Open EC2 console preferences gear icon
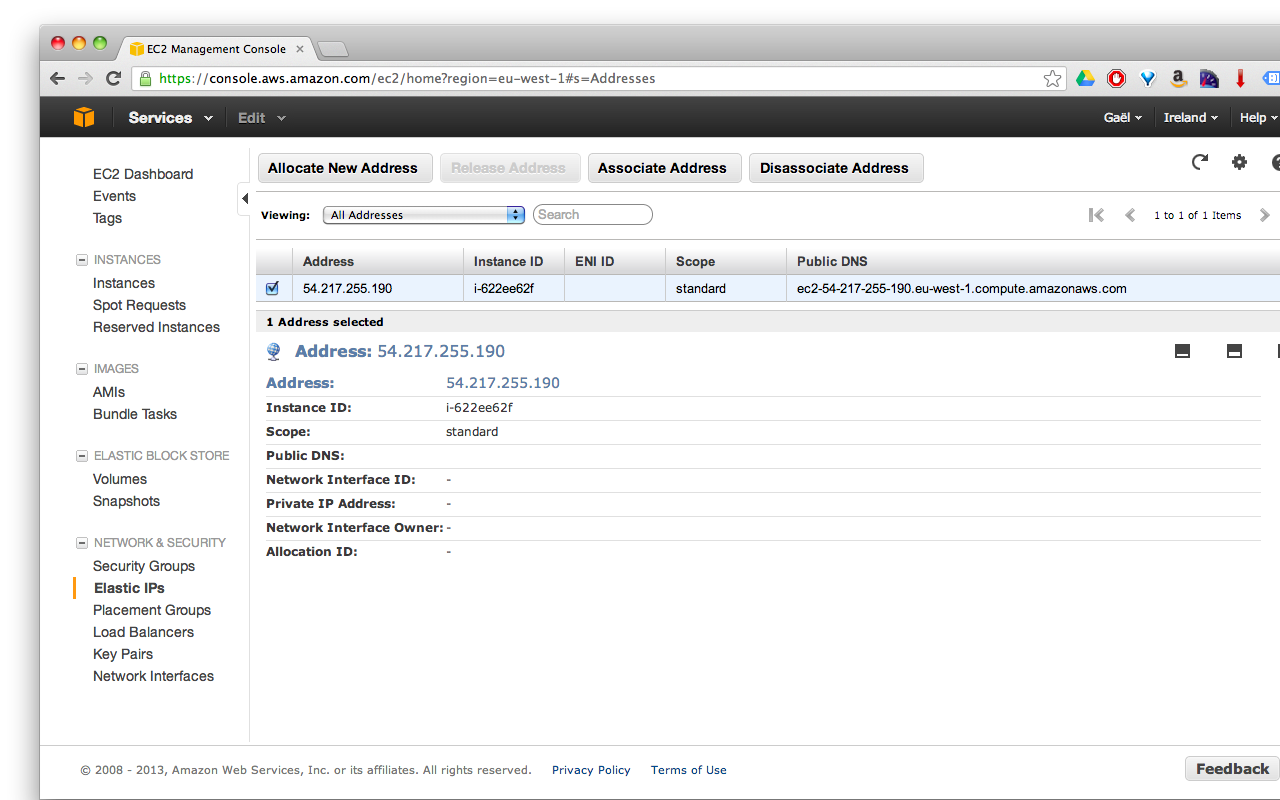1280x800 pixels. (1239, 161)
